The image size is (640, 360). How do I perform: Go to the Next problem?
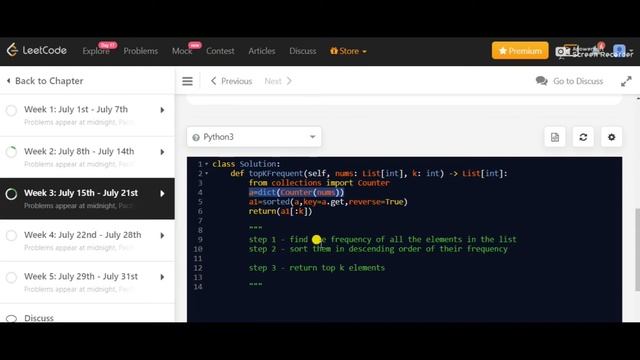(278, 81)
